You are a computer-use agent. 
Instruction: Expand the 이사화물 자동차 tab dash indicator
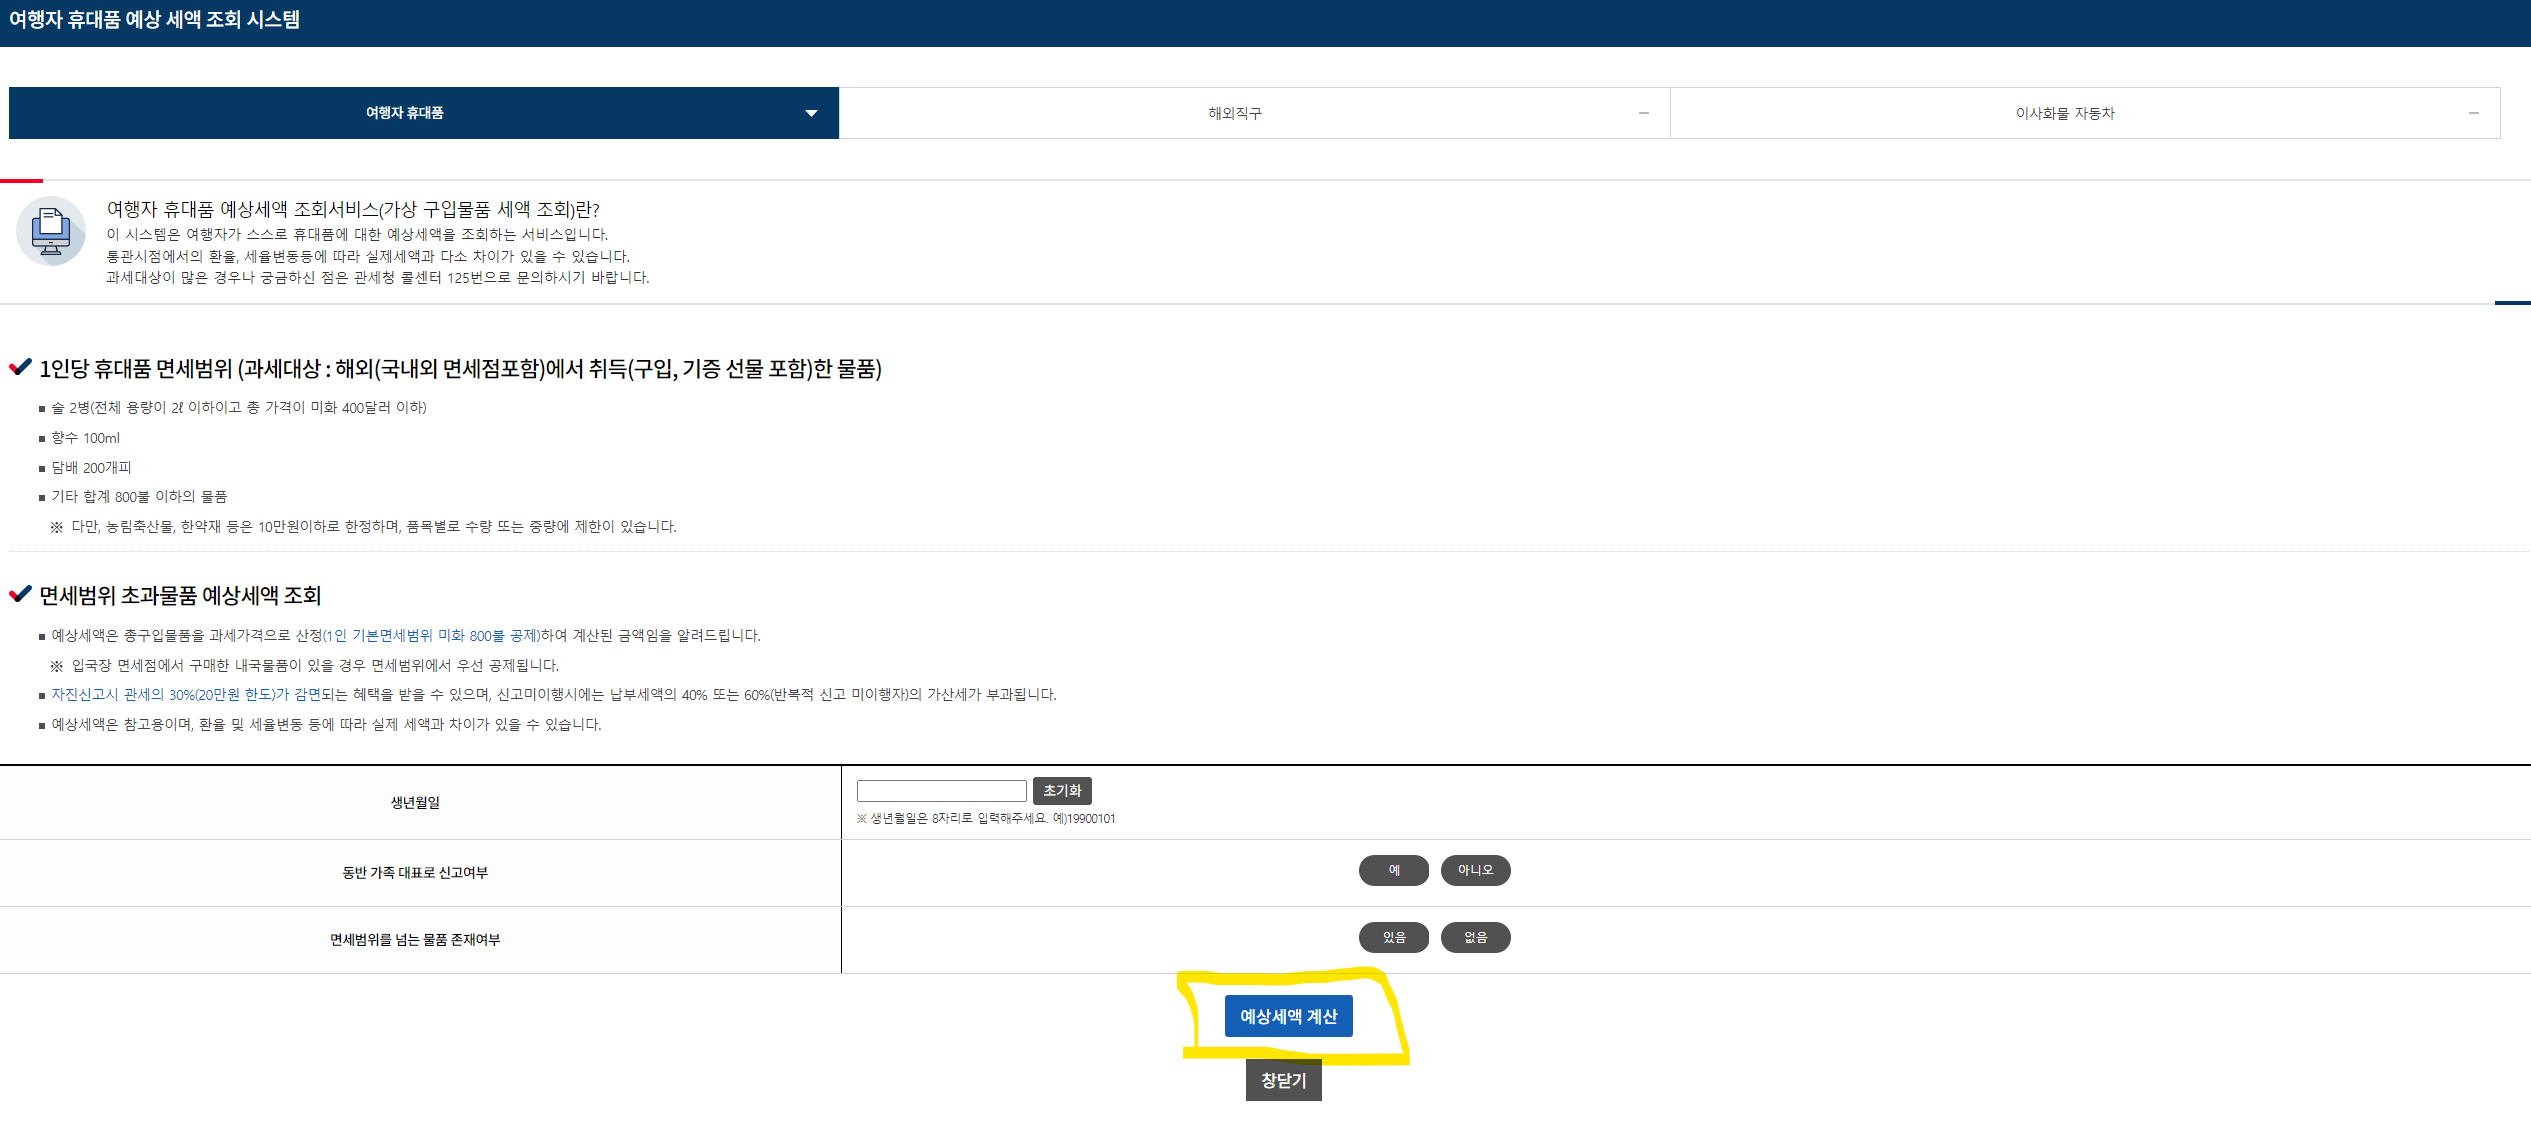point(2473,113)
